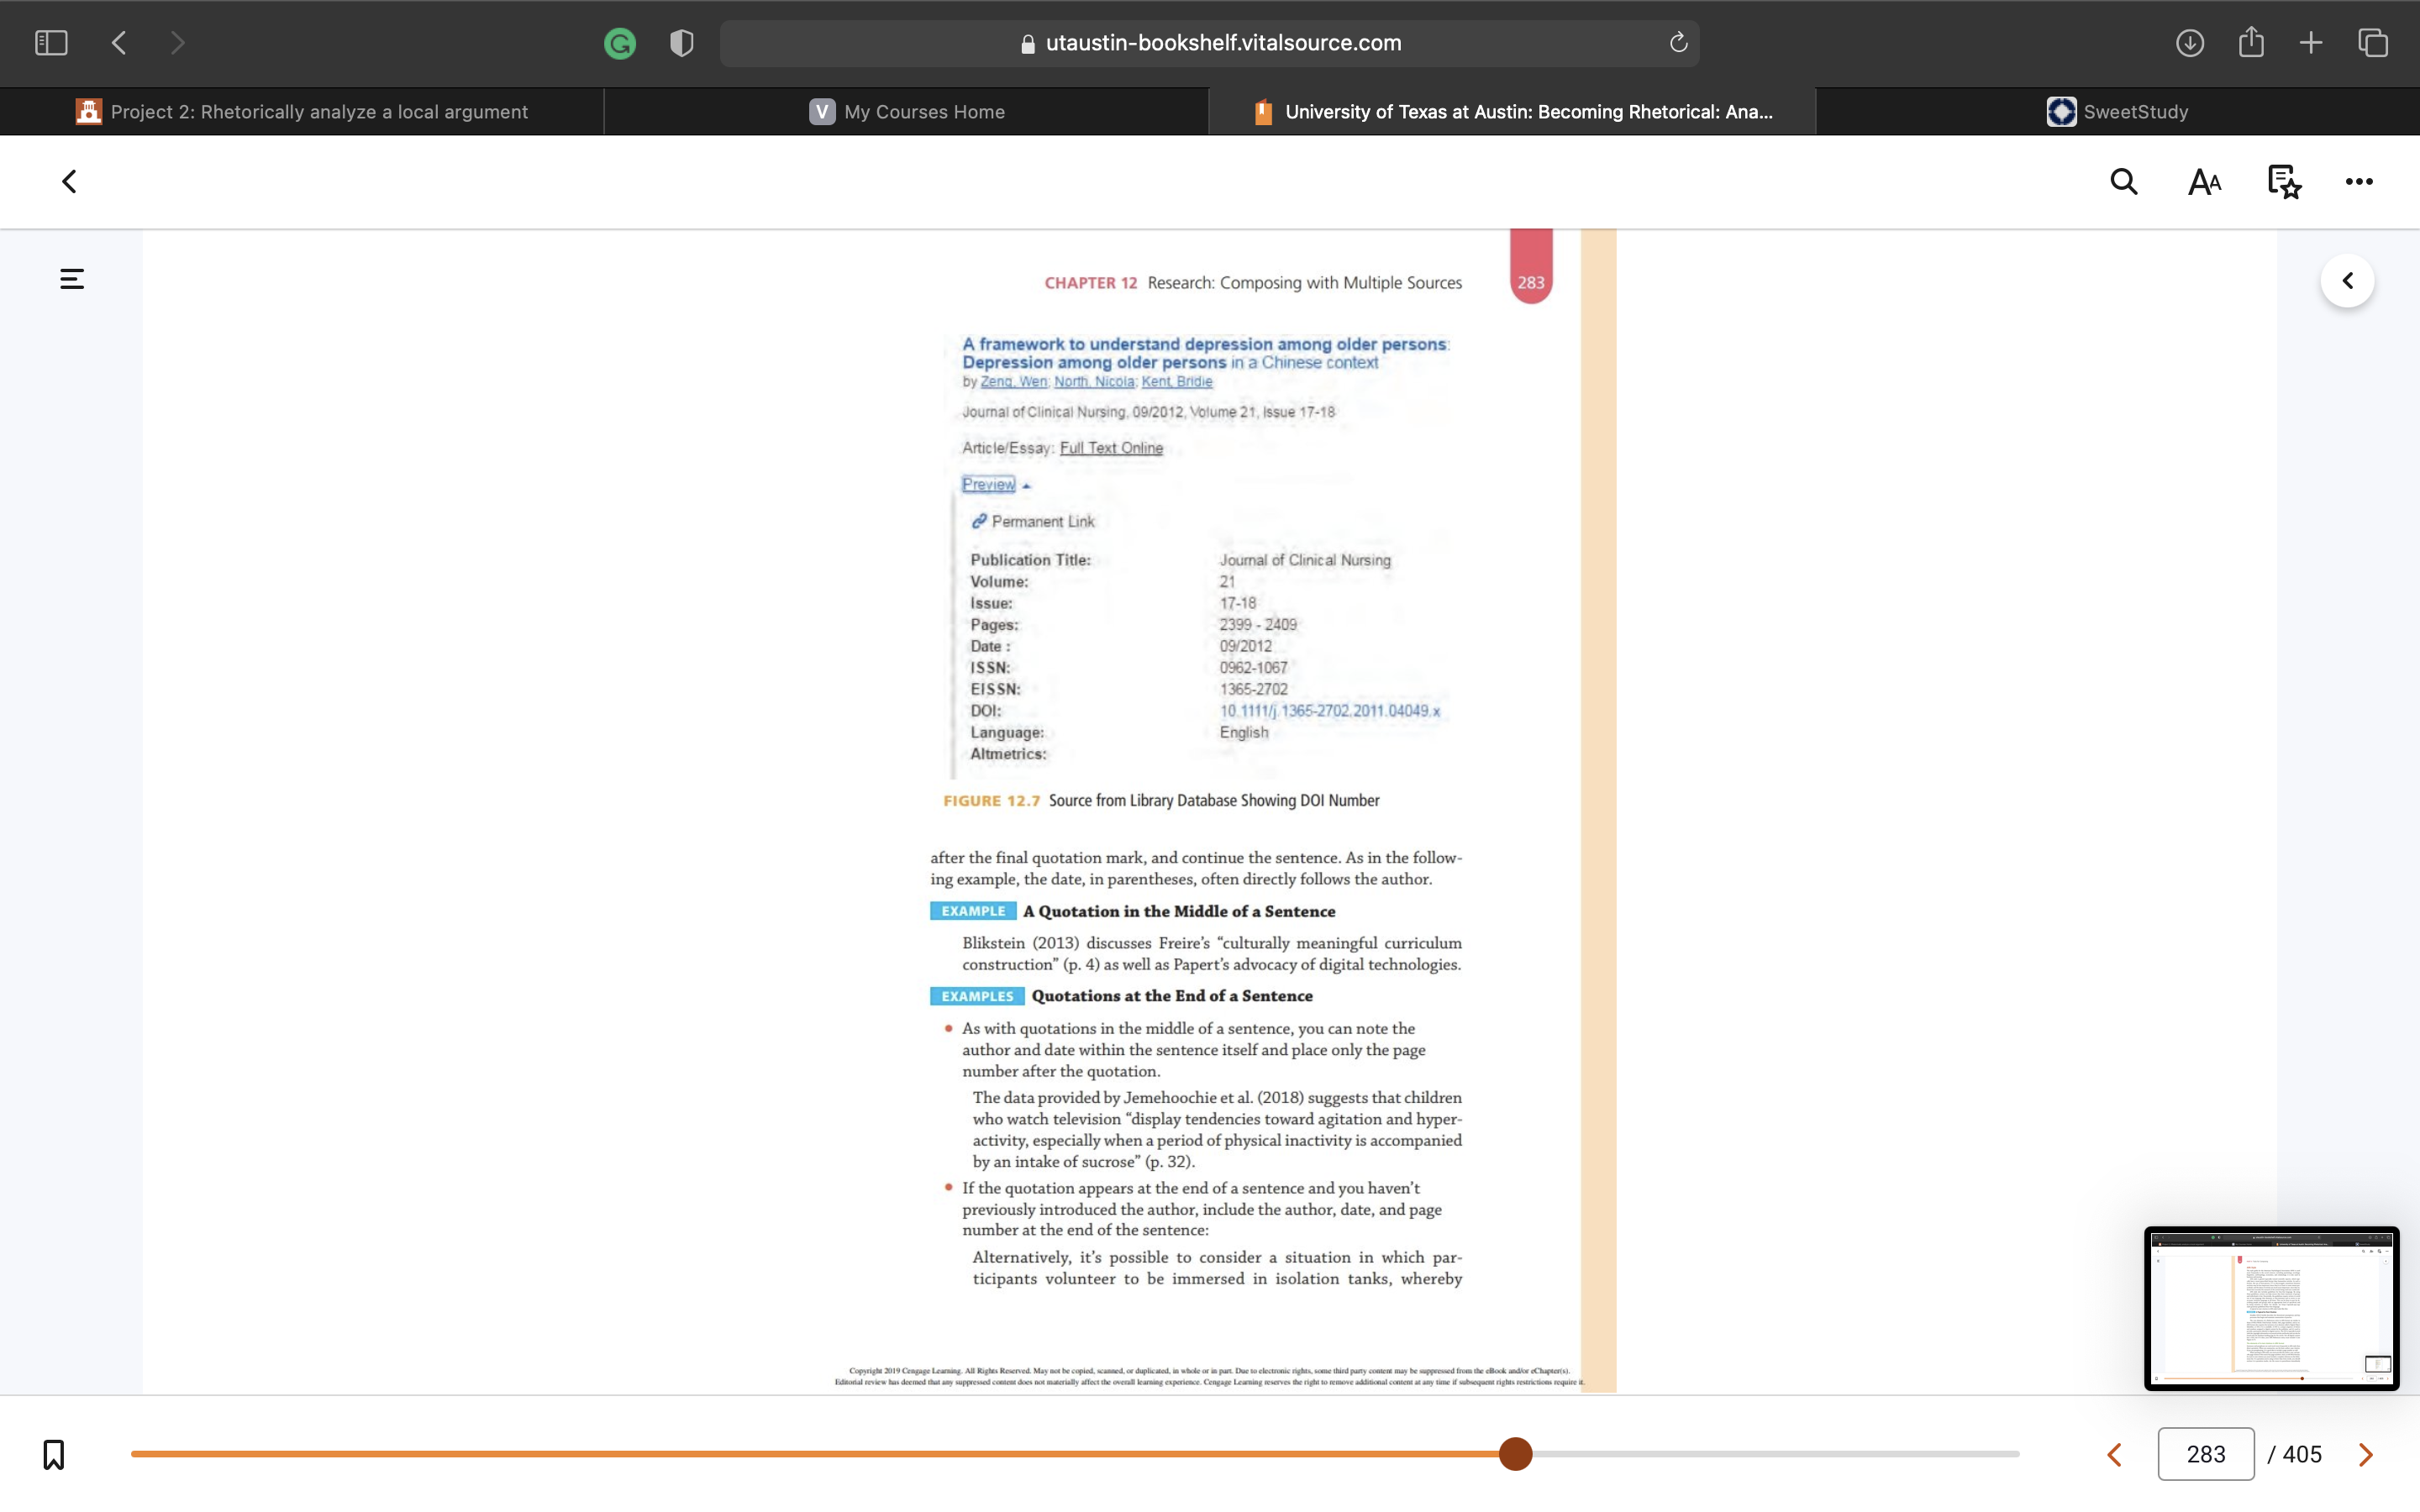Click the article title in figure

coord(1205,353)
